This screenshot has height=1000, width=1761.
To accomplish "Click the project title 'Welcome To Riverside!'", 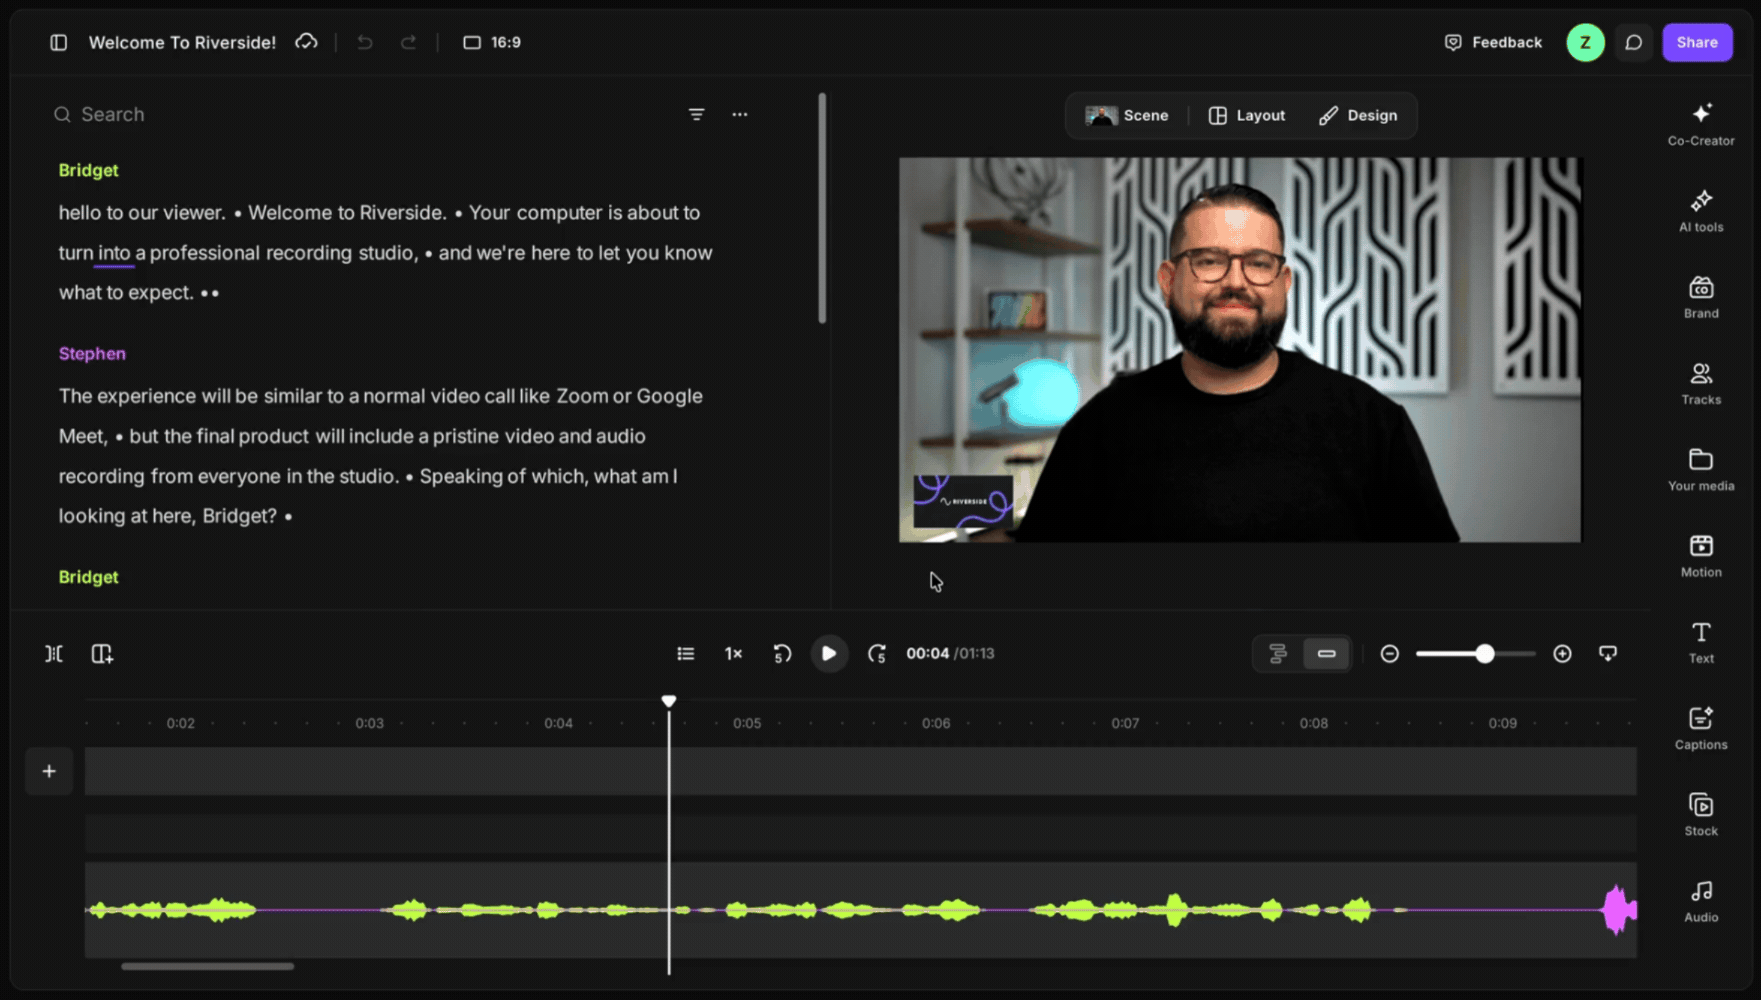I will point(182,42).
